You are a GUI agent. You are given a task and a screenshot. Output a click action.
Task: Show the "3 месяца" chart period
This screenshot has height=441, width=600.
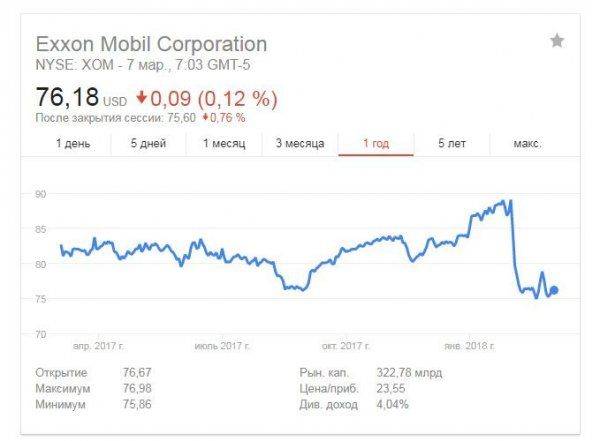(x=300, y=144)
